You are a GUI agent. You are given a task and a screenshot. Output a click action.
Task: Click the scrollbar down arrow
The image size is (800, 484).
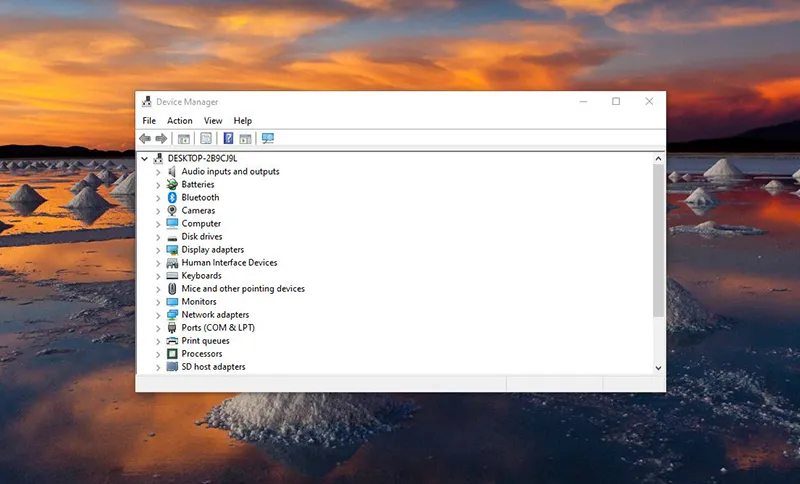pyautogui.click(x=658, y=367)
